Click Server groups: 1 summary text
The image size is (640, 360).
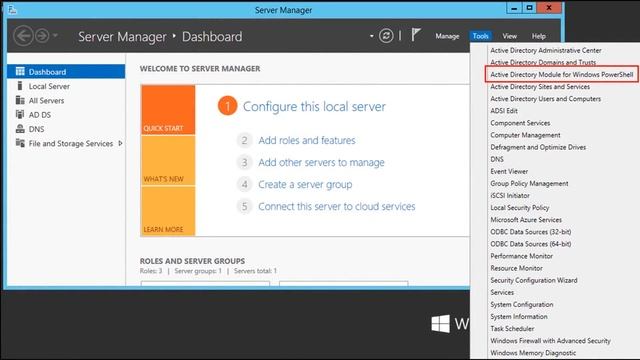(198, 271)
